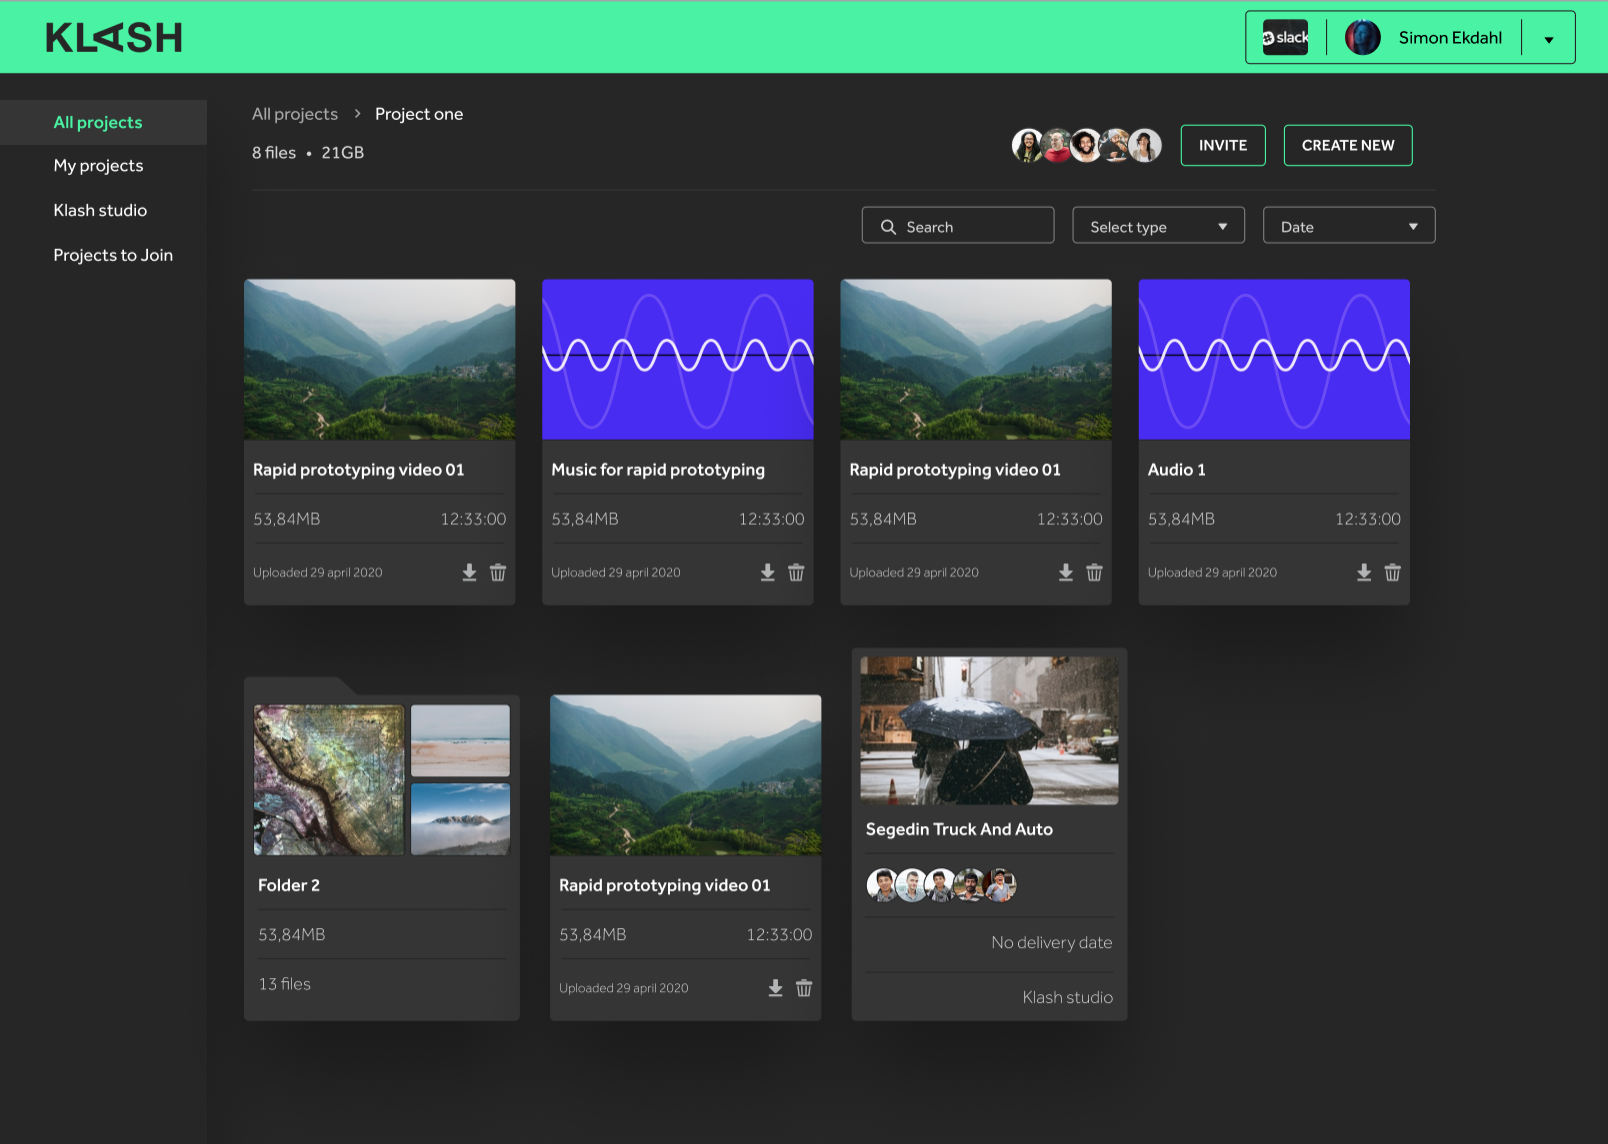Image resolution: width=1608 pixels, height=1144 pixels.
Task: Click the project member avatars beside INVITE
Action: click(x=1087, y=145)
